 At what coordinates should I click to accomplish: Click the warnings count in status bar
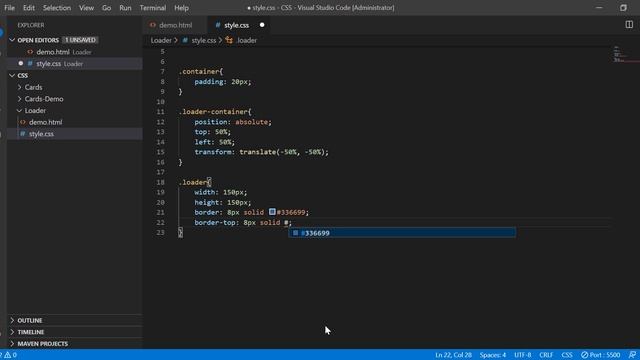click(11, 355)
